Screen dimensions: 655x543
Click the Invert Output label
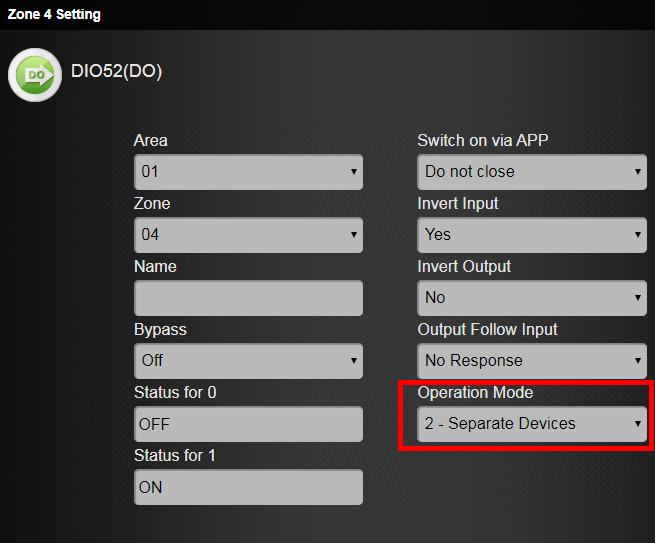[463, 267]
